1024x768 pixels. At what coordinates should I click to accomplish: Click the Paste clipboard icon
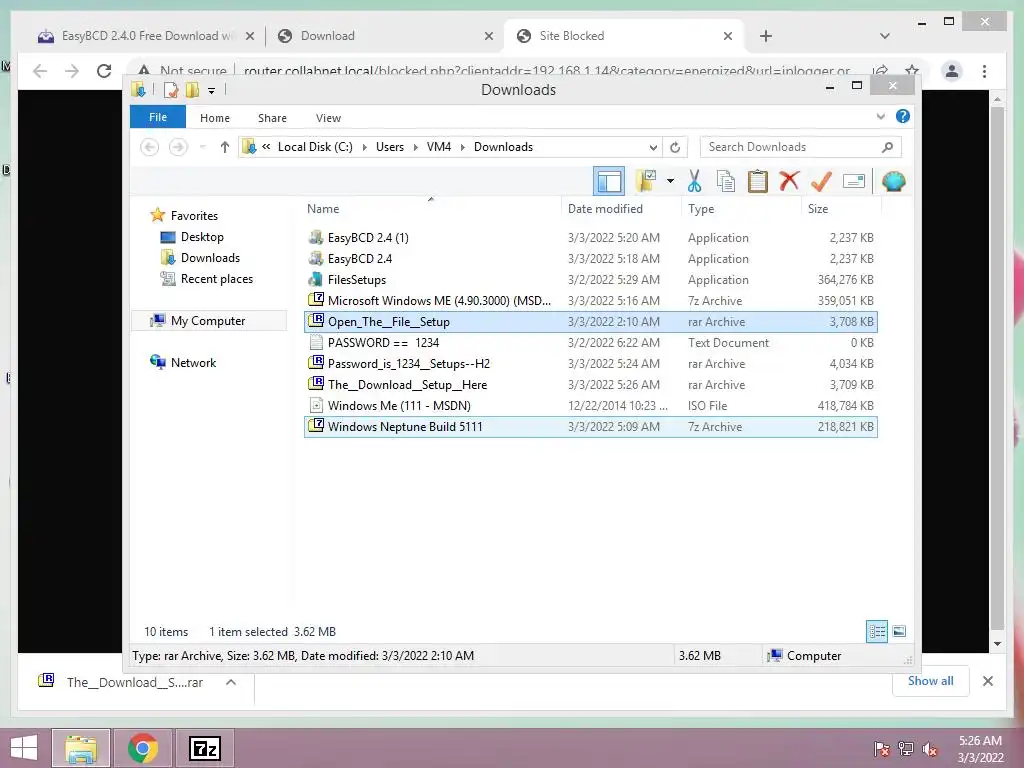758,181
